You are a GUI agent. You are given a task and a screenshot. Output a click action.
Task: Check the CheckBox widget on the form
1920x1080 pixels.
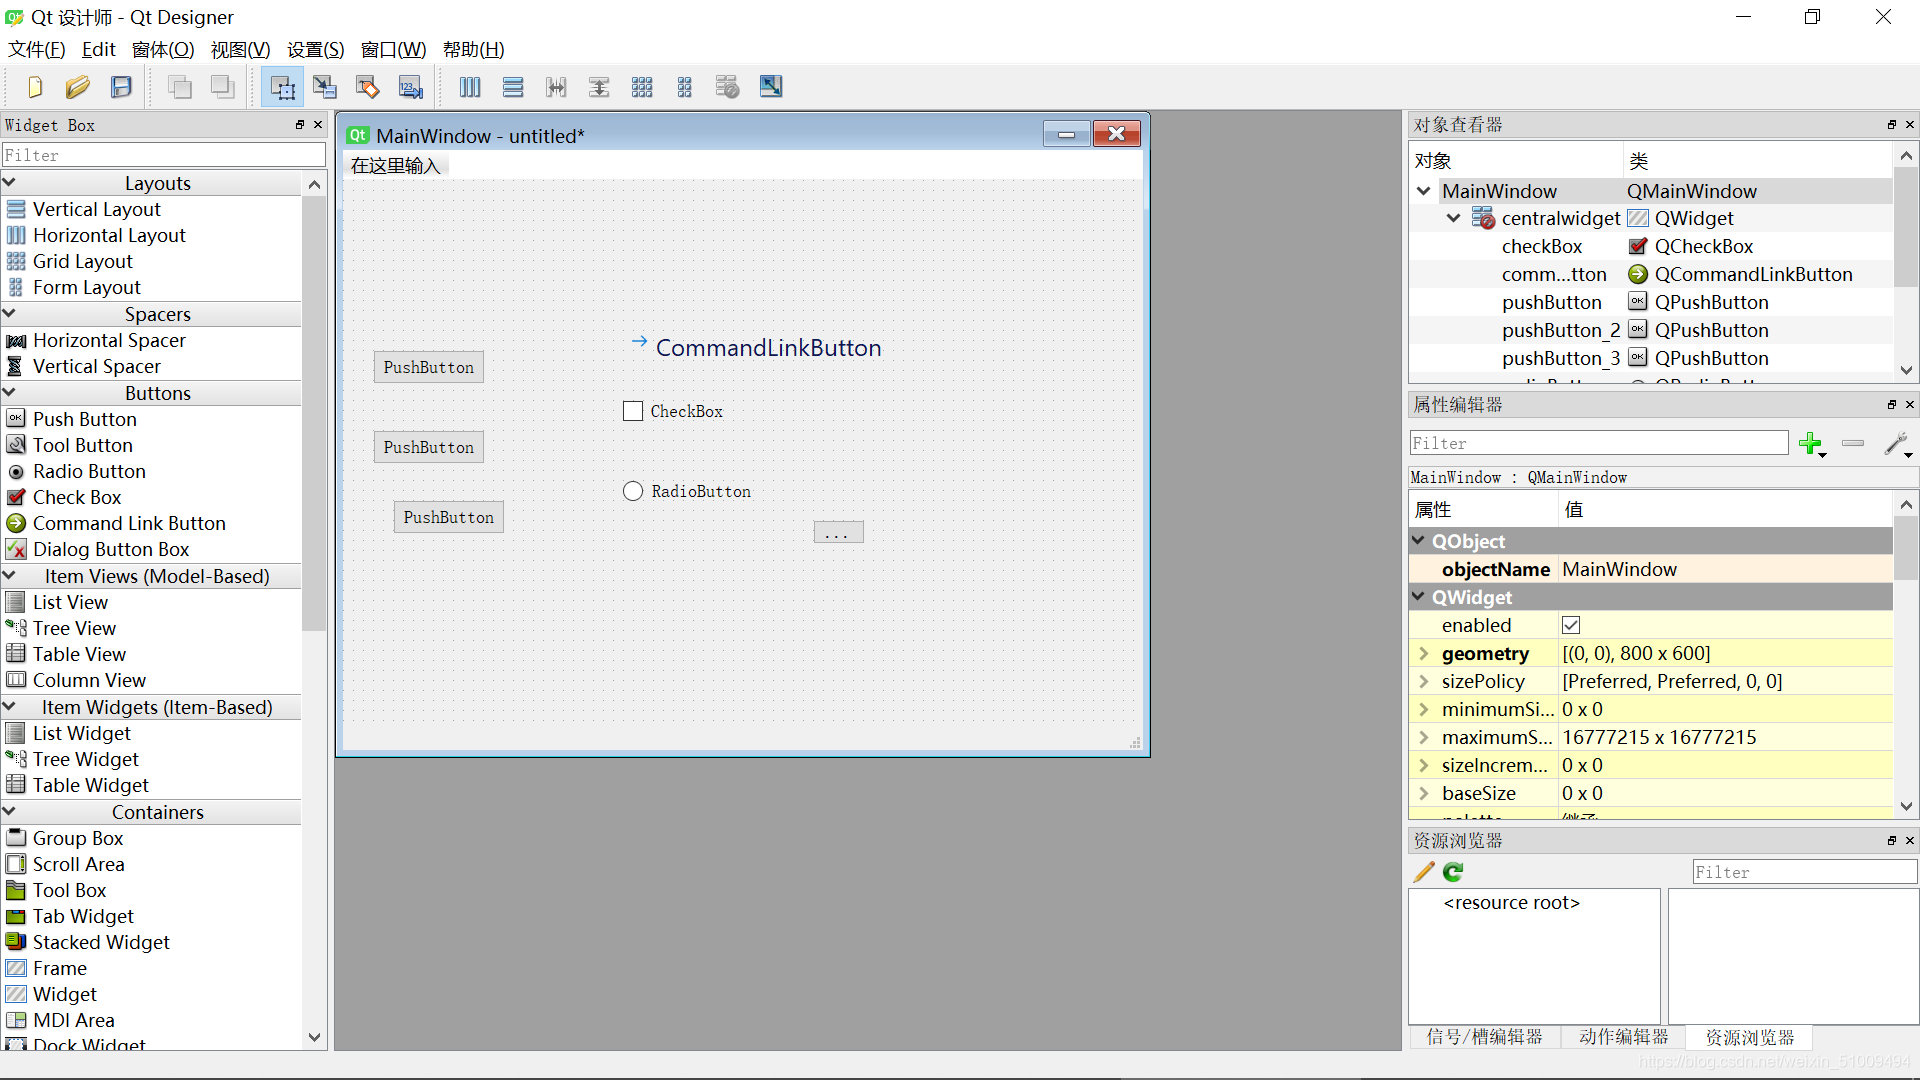coord(633,410)
